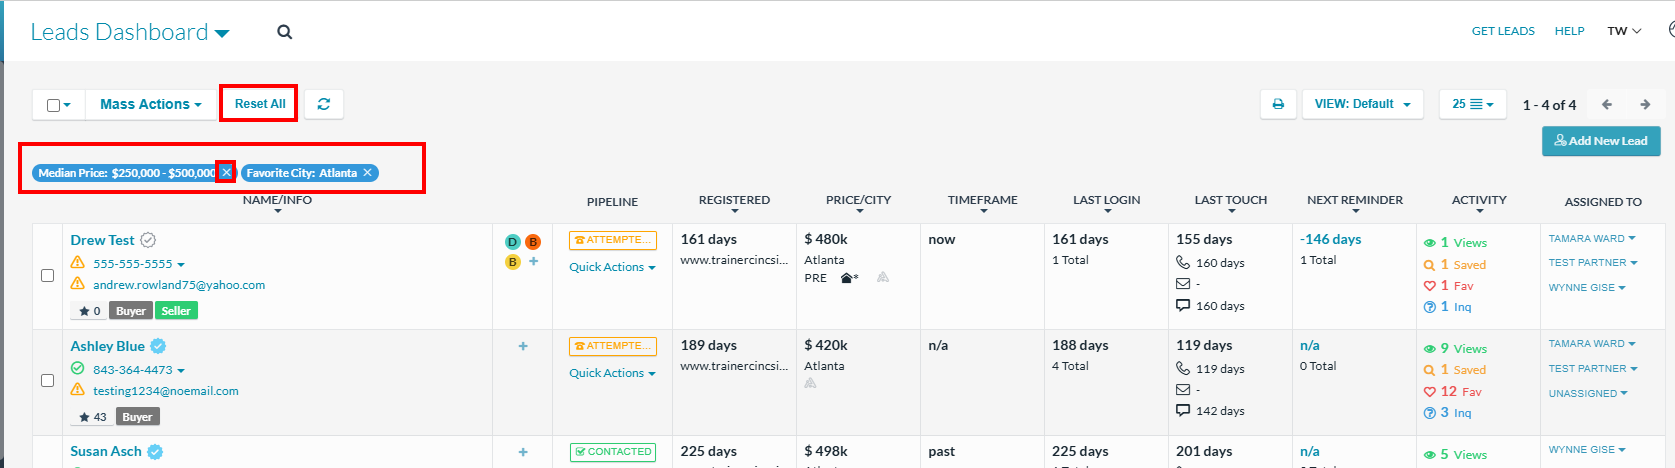Go to previous page arrow
This screenshot has height=468, width=1675.
coord(1607,104)
